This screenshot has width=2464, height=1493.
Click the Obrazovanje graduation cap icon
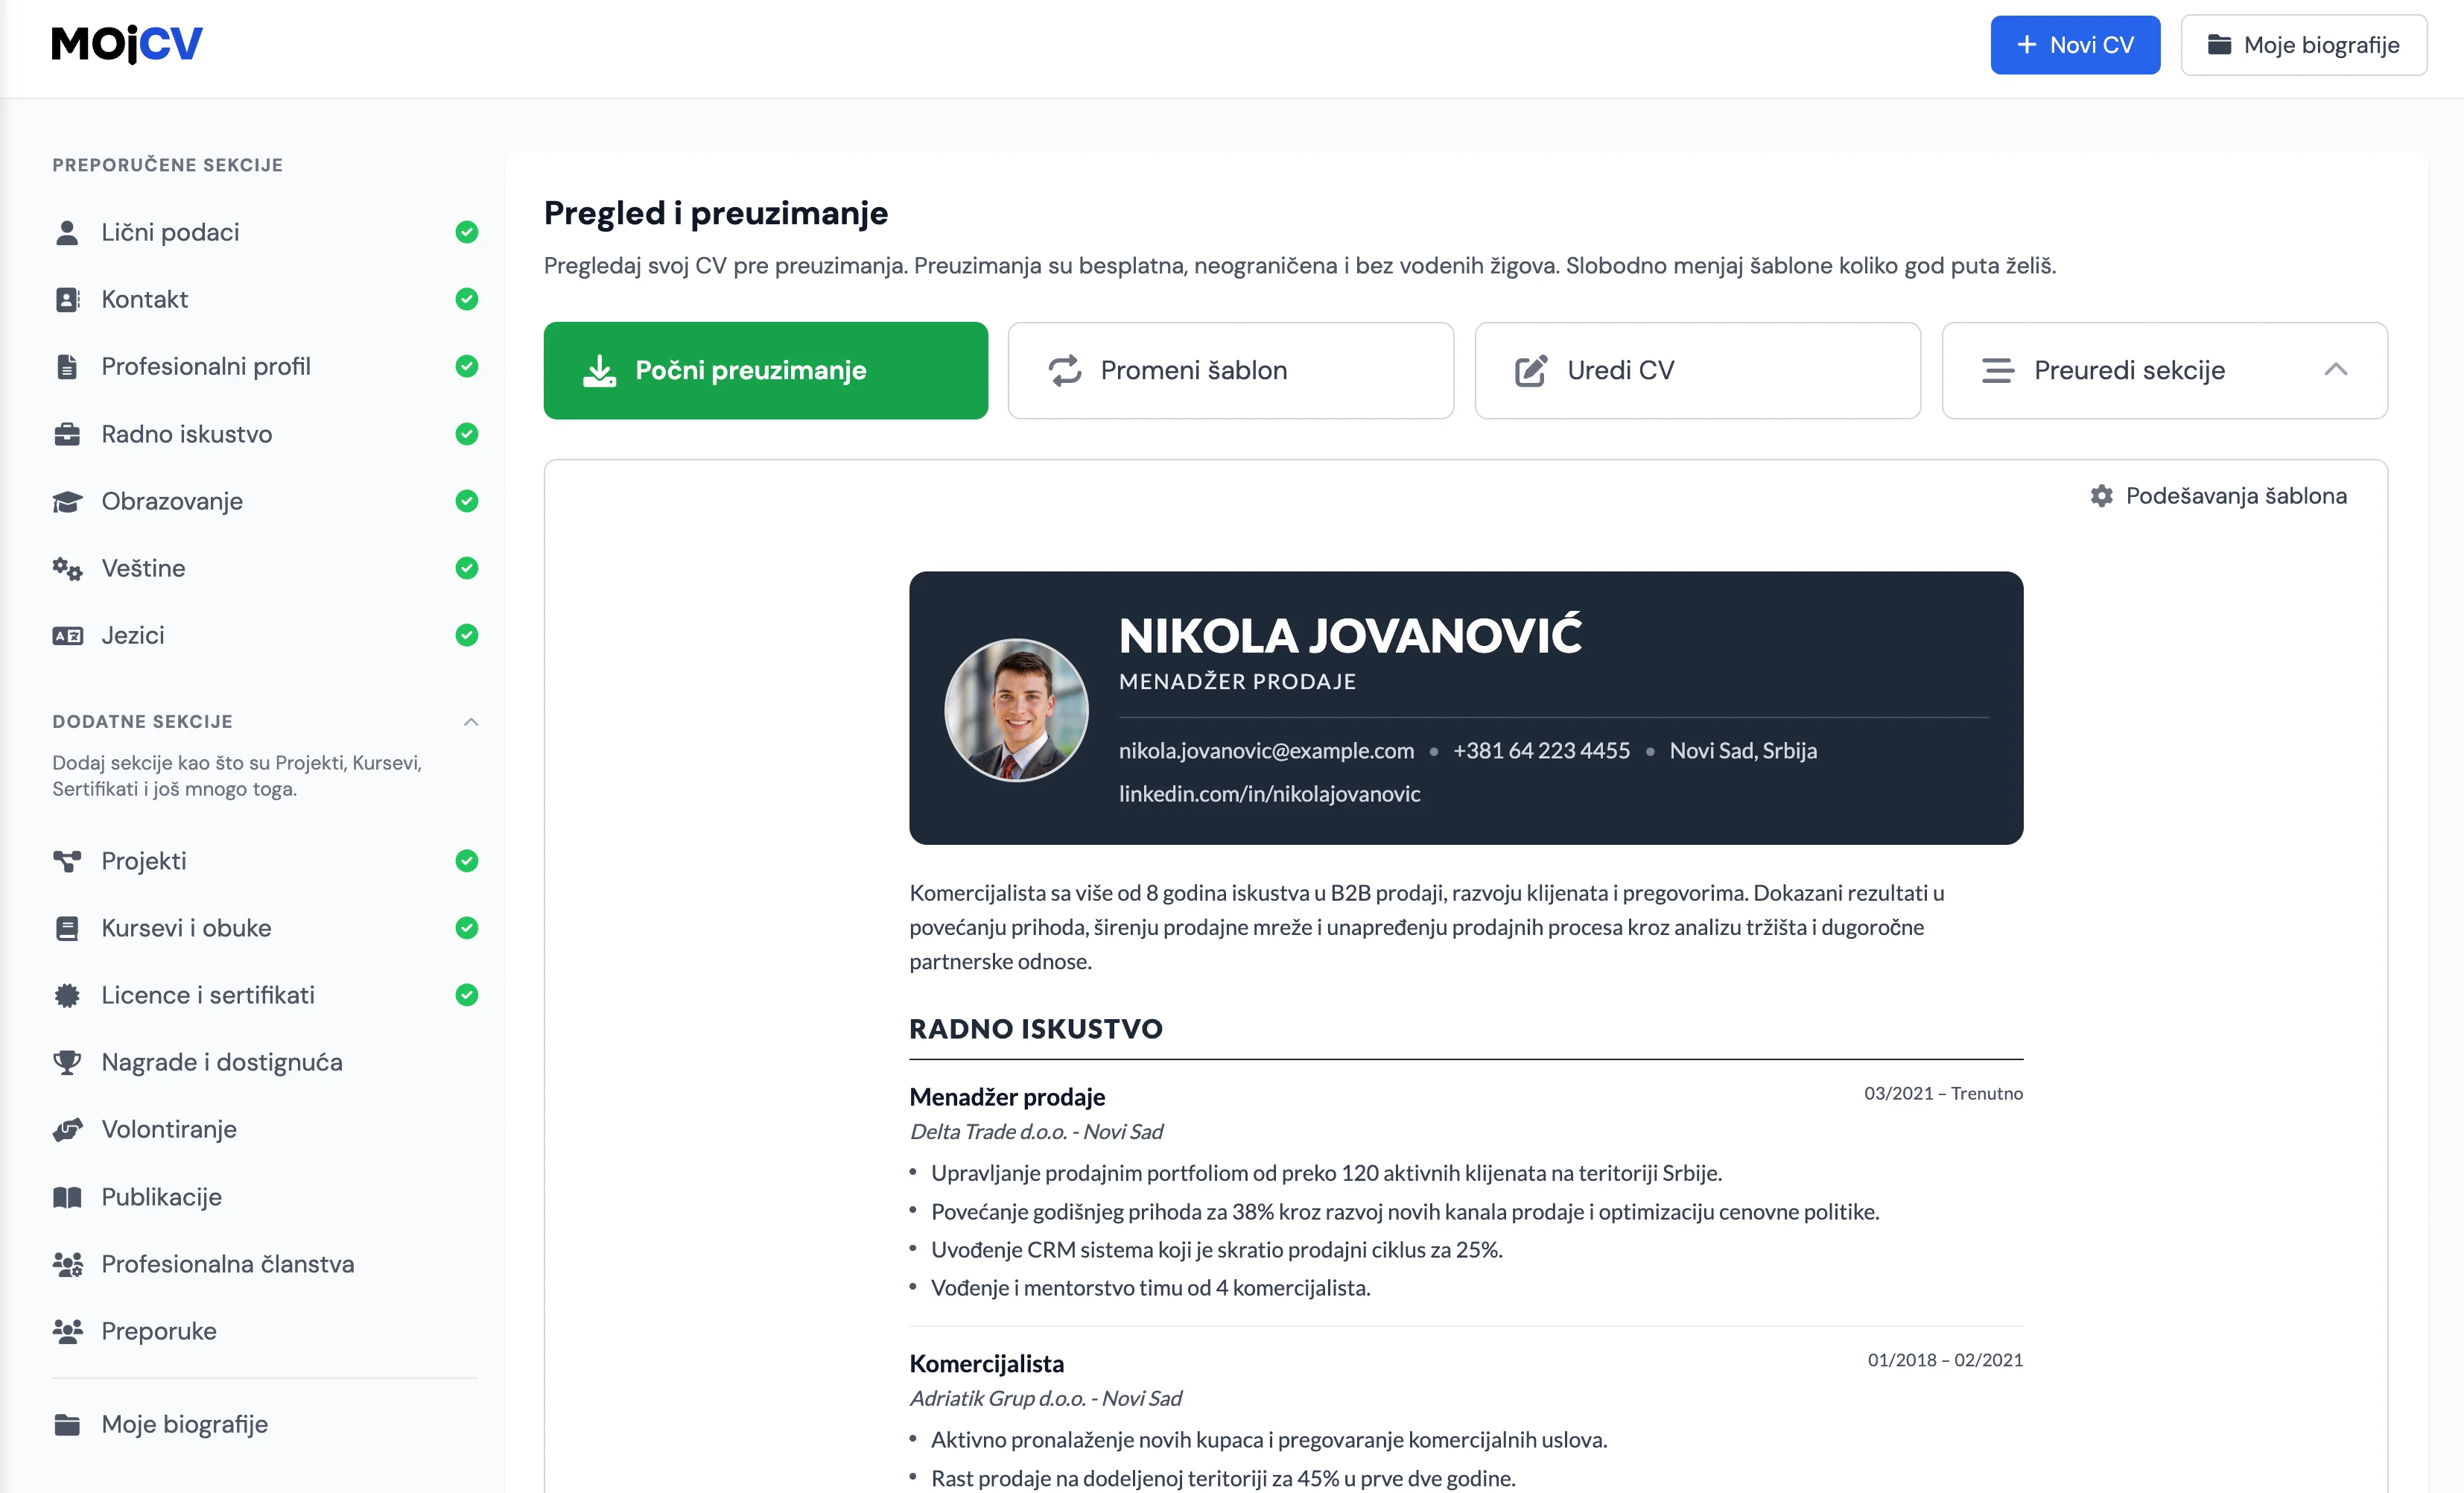click(67, 501)
